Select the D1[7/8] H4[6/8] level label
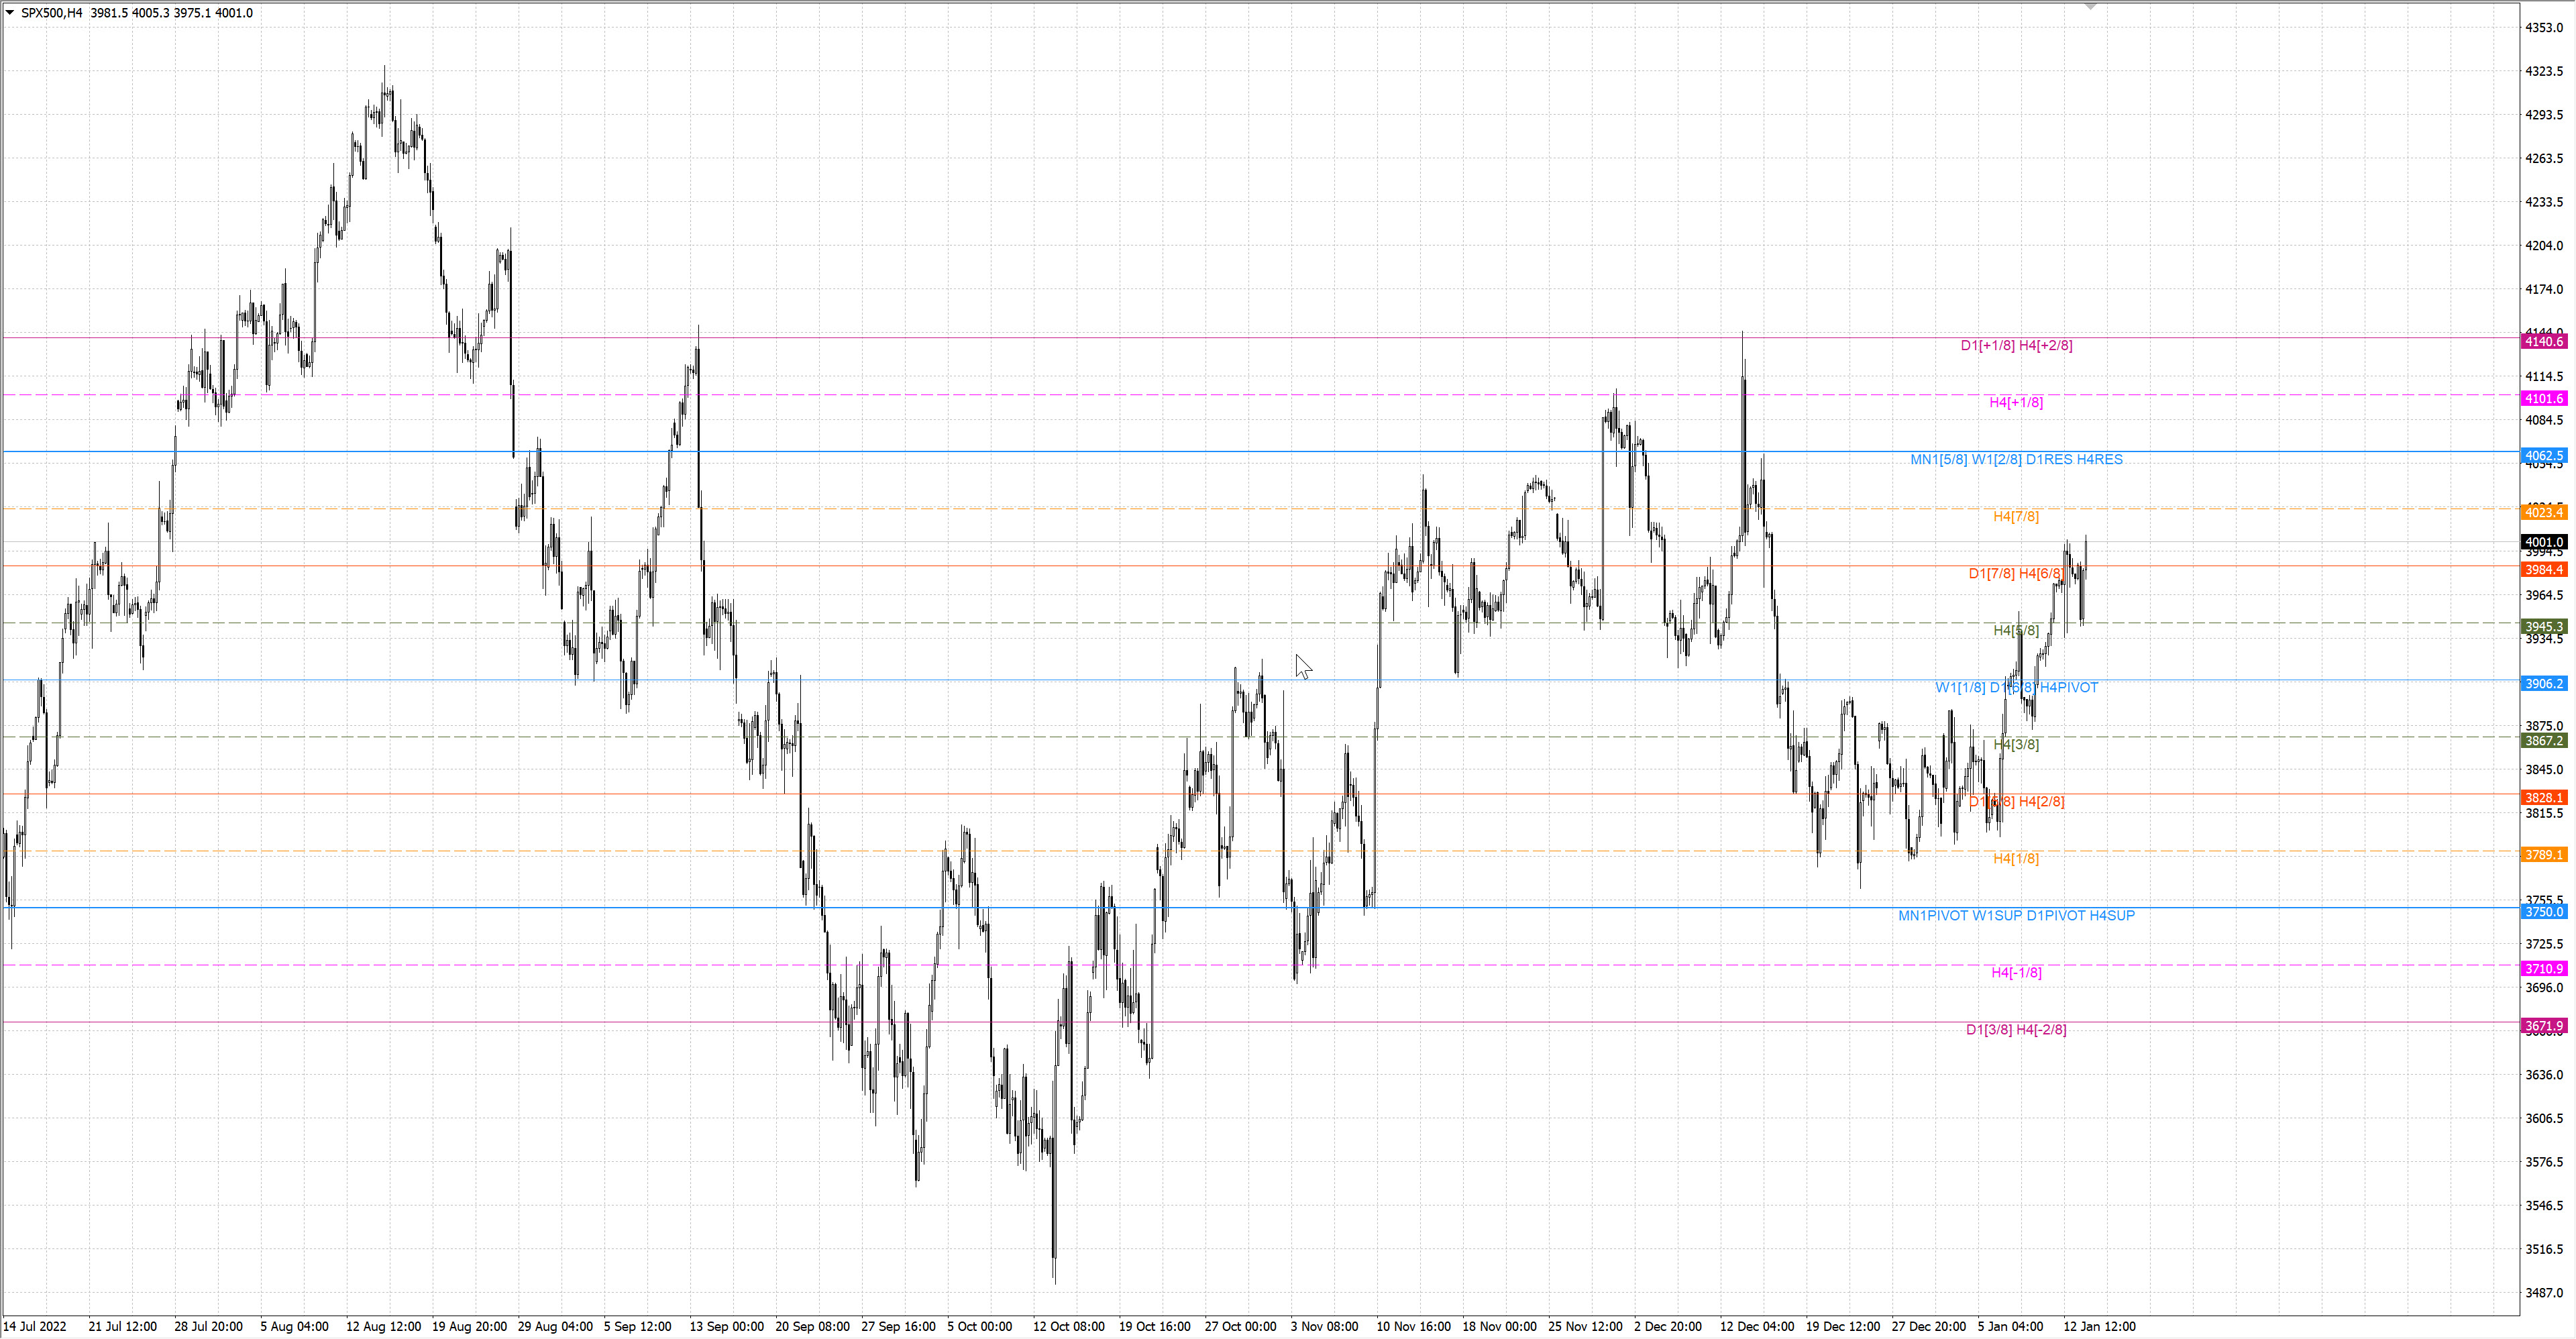Screen dimensions: 2576x1339 [2016, 573]
